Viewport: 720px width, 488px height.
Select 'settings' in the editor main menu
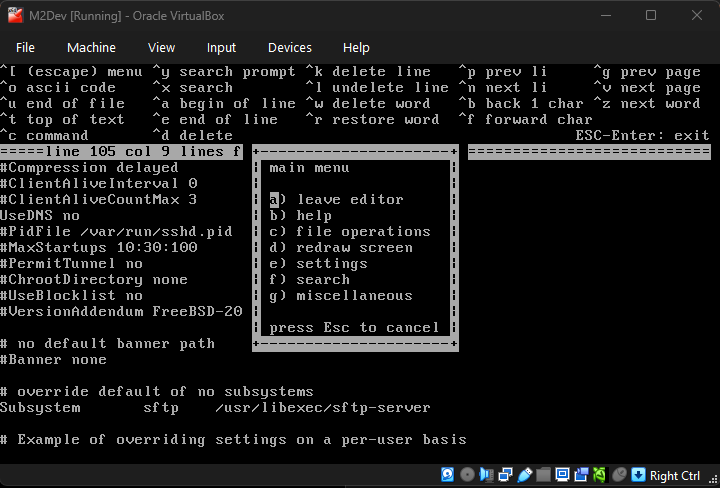click(x=318, y=264)
